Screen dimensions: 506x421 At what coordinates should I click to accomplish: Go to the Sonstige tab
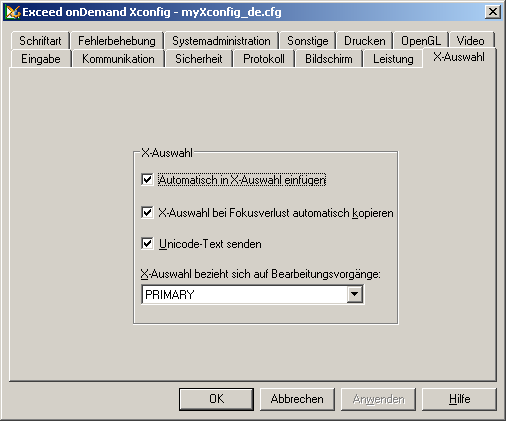click(x=307, y=41)
